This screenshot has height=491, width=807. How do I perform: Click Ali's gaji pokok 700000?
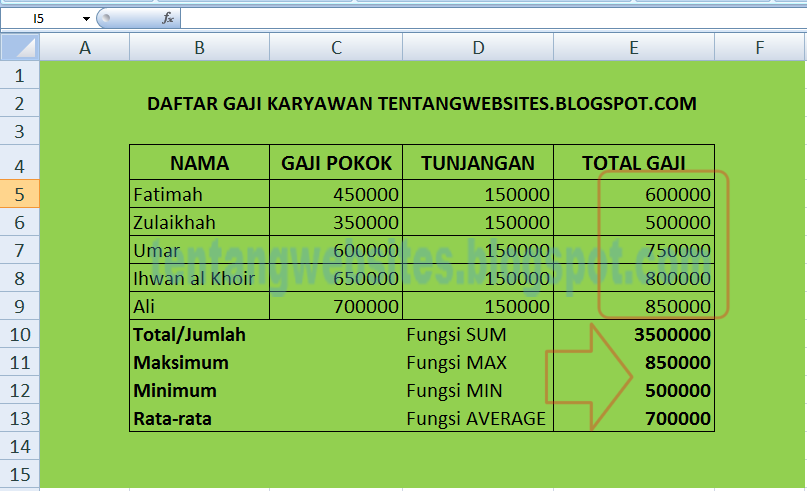point(336,306)
